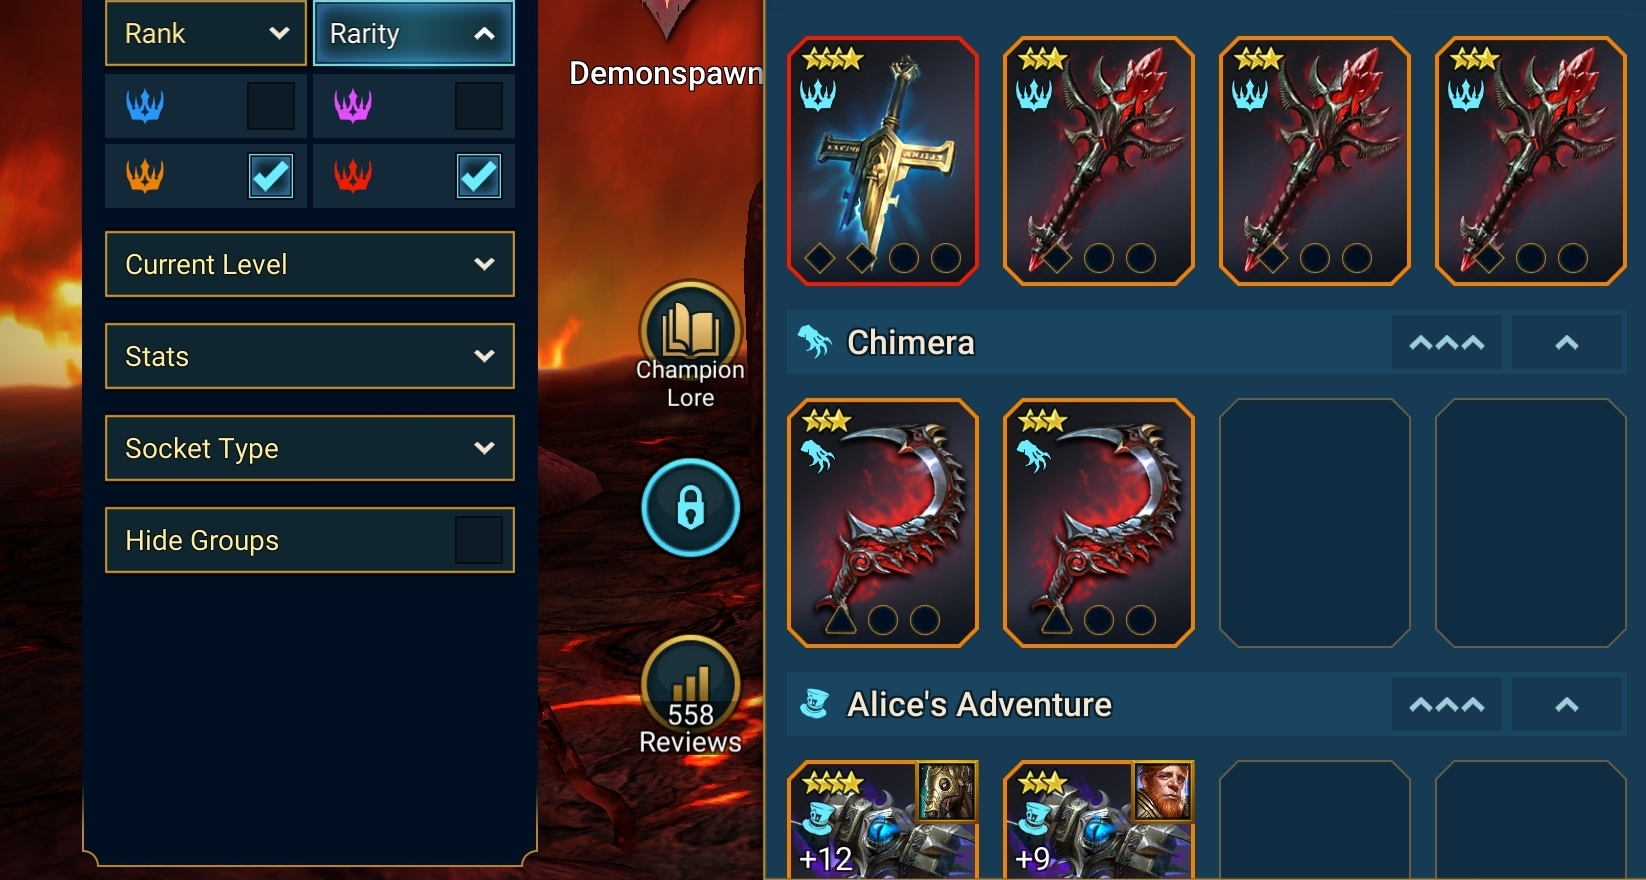
Task: Uncheck the orange crown rarity filter
Action: coord(271,177)
